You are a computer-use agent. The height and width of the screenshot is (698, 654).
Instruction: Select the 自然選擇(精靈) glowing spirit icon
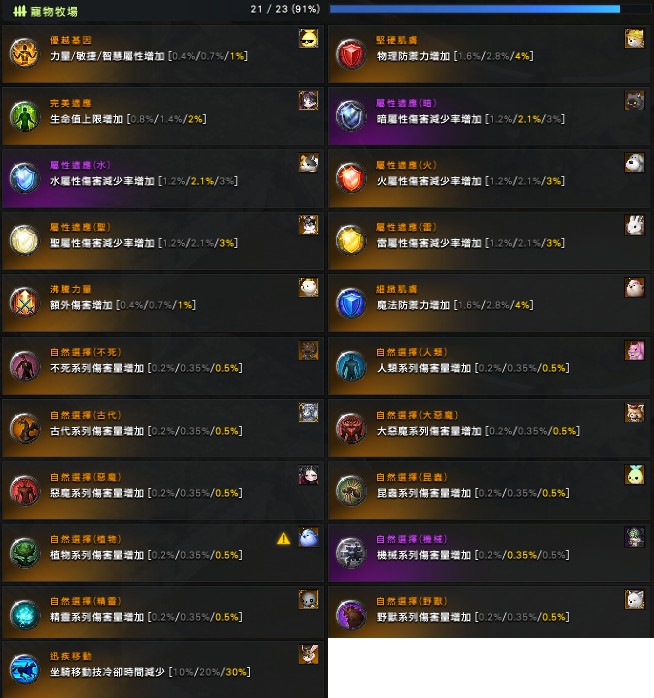click(x=24, y=615)
